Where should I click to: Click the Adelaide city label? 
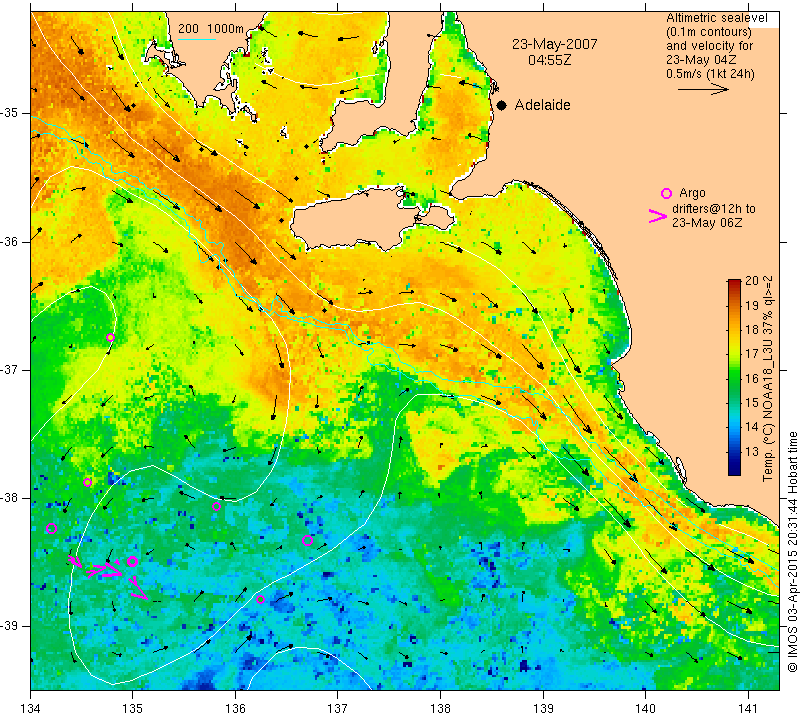point(542,105)
